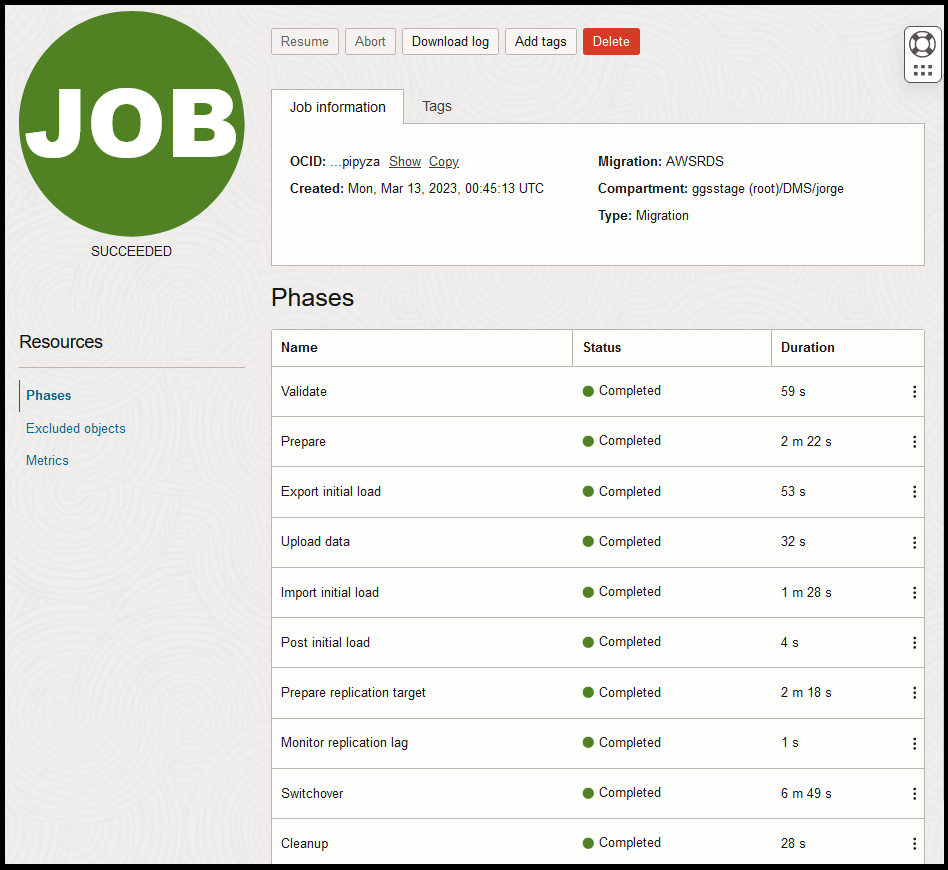
Task: Open the actions menu for Validate phase
Action: click(914, 392)
